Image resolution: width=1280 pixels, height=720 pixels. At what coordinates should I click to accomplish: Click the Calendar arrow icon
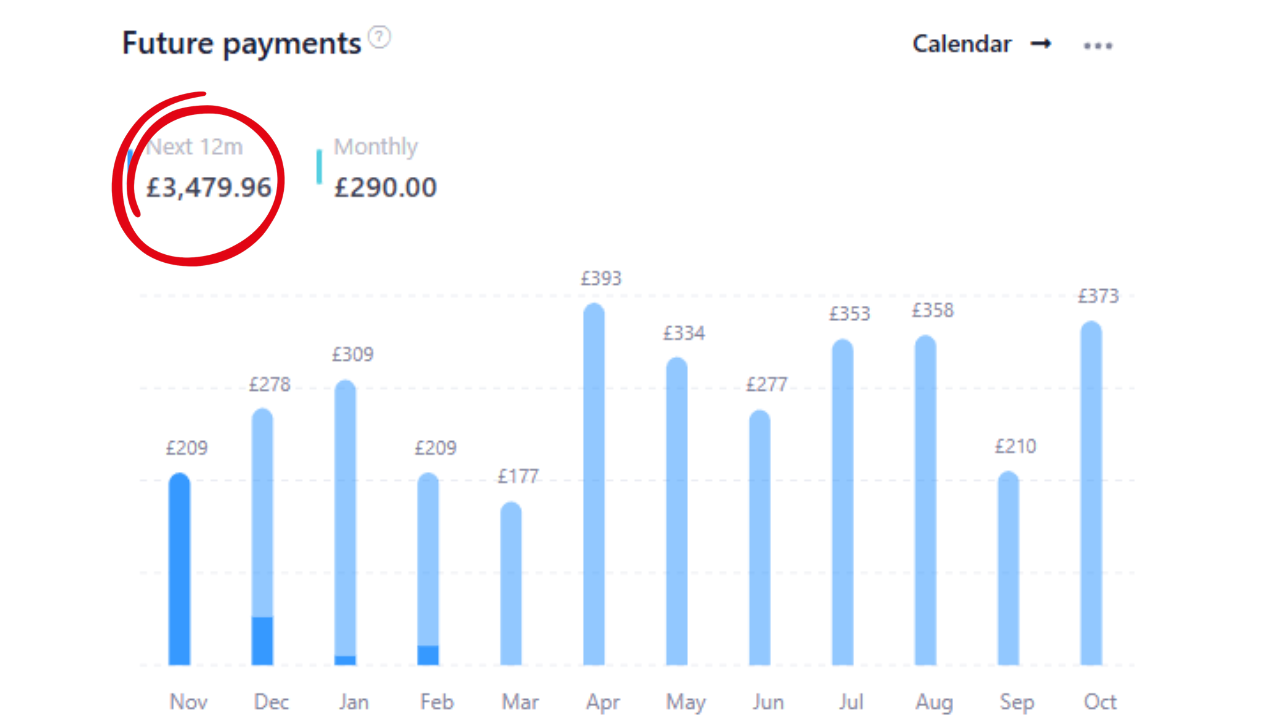(1041, 44)
